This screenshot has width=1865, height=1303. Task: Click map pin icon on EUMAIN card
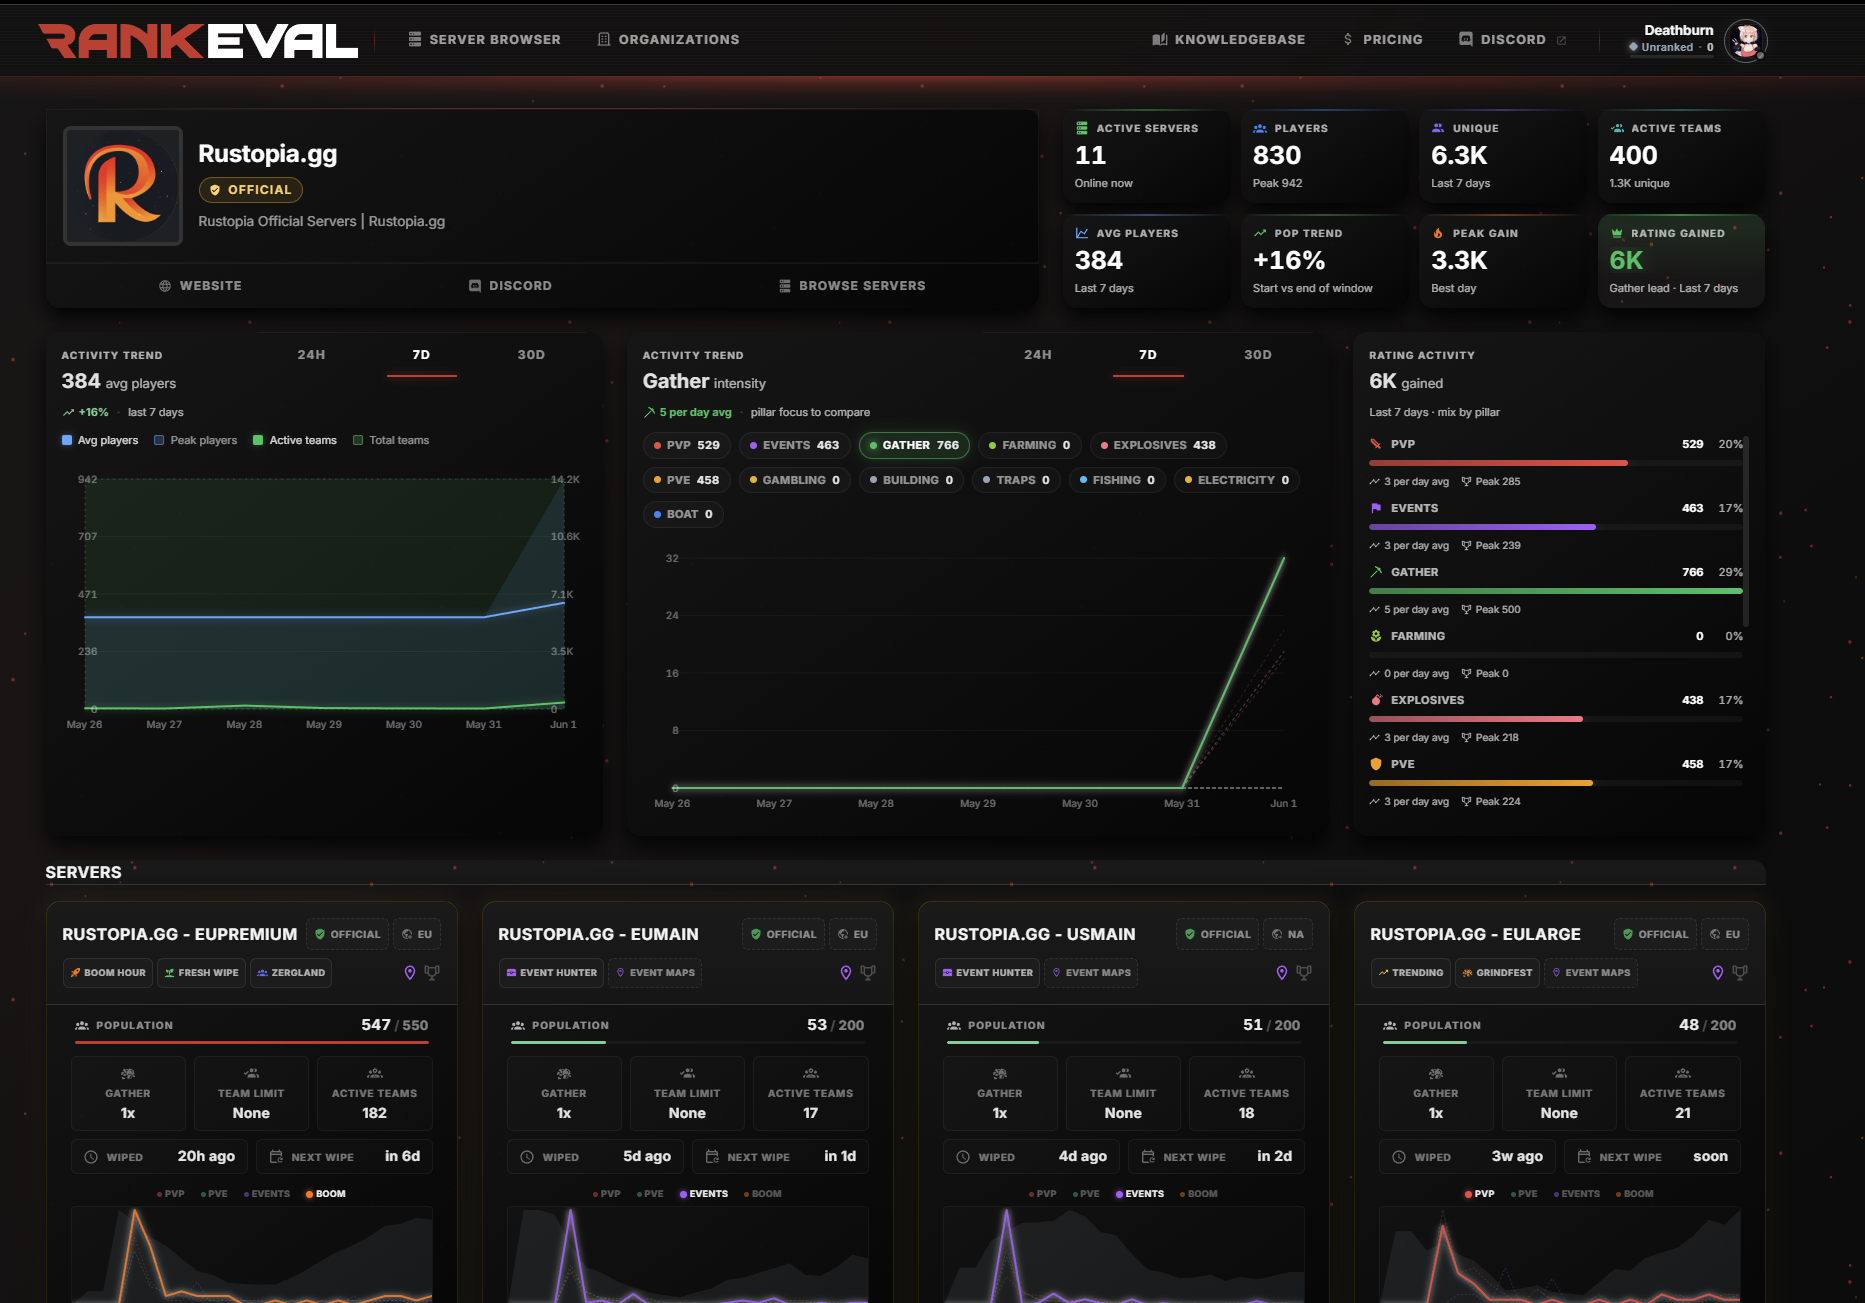(845, 973)
